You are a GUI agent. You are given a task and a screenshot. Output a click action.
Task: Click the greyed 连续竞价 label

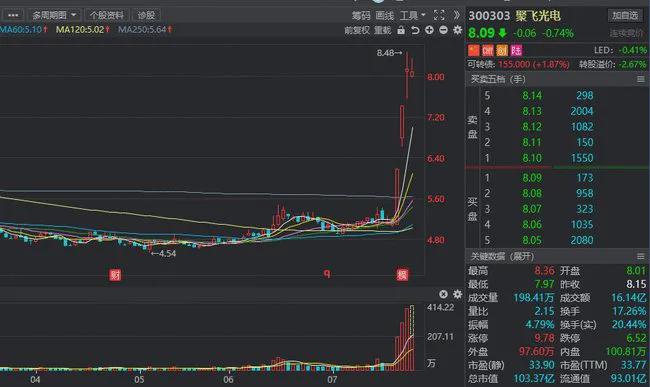[x=626, y=33]
